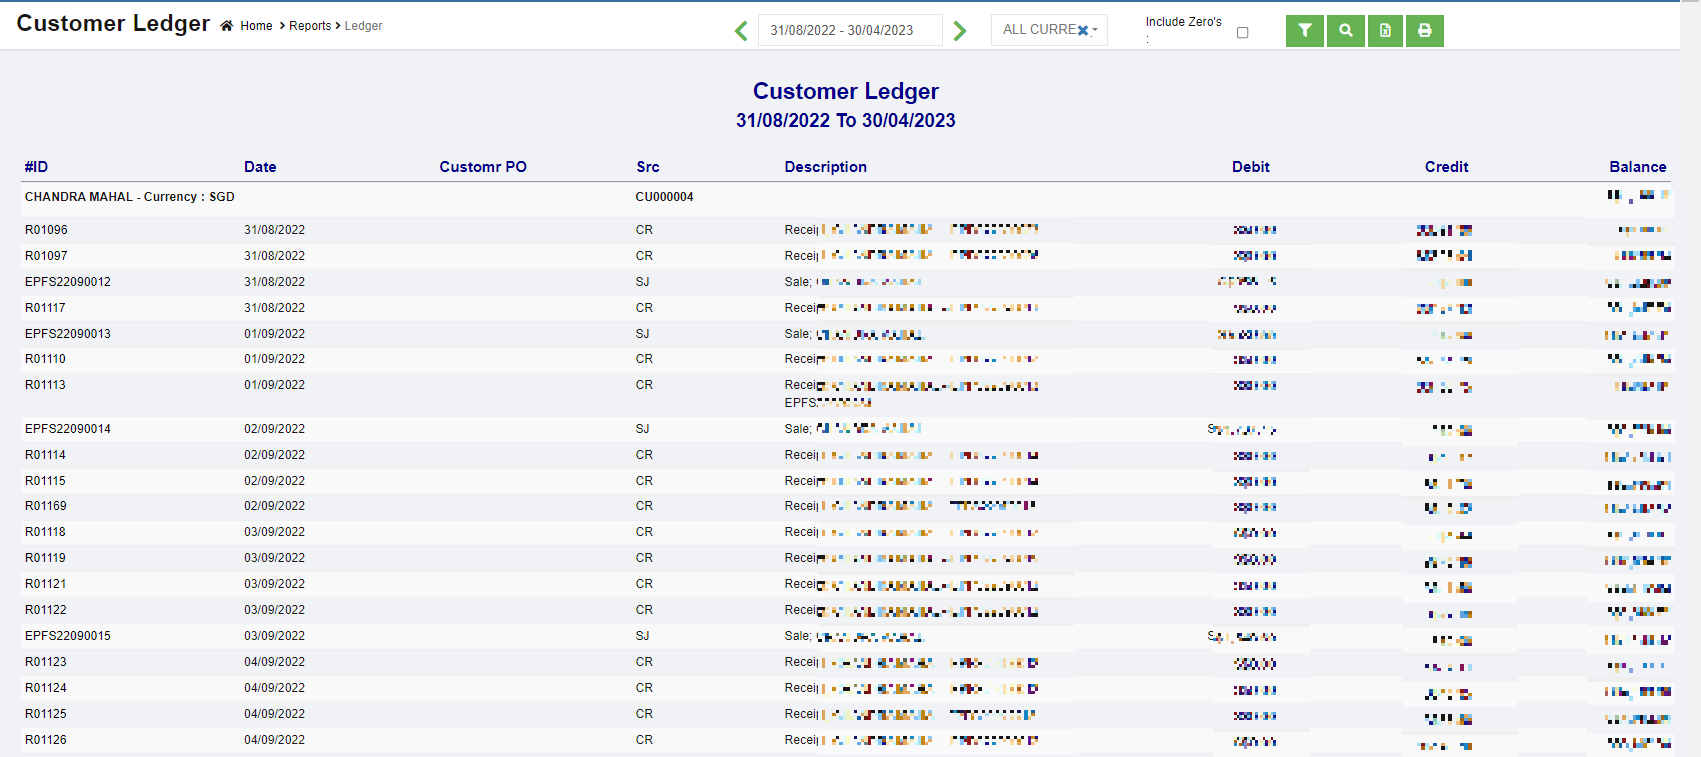Click the Home icon in breadcrumb
The image size is (1701, 757).
coord(227,26)
